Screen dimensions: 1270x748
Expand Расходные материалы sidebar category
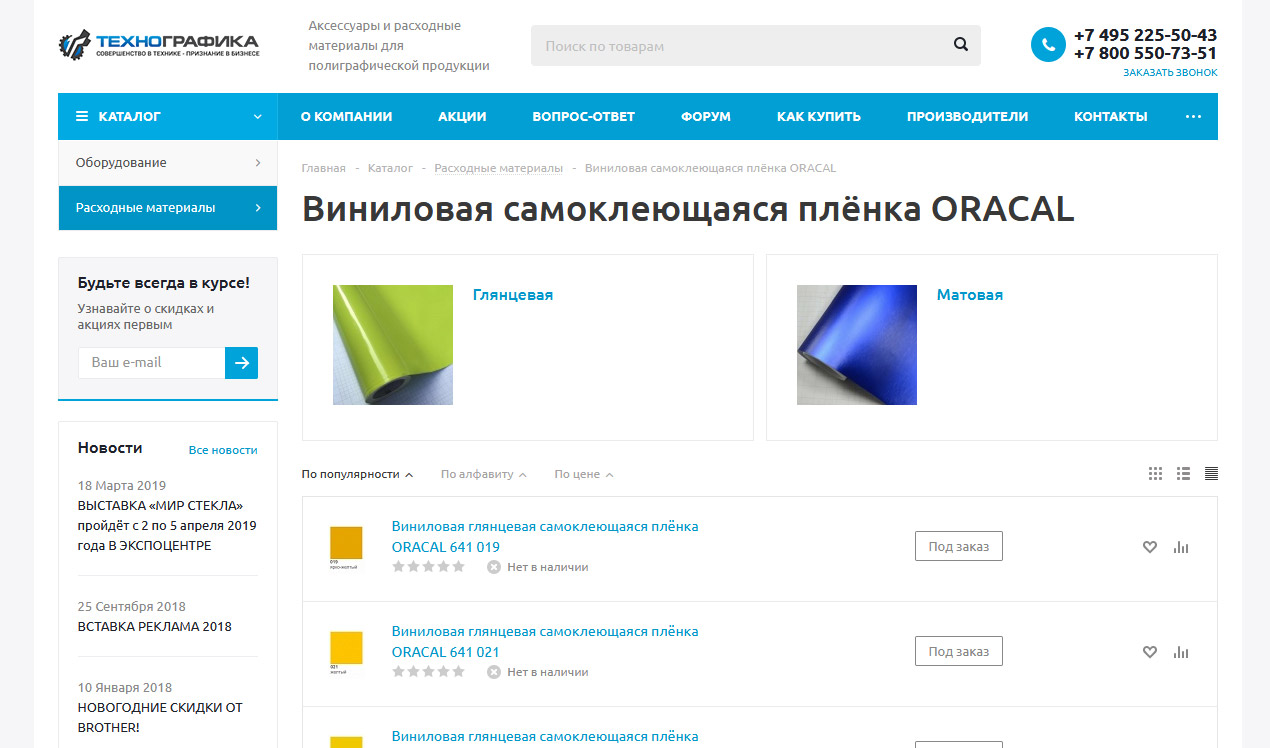click(x=258, y=208)
